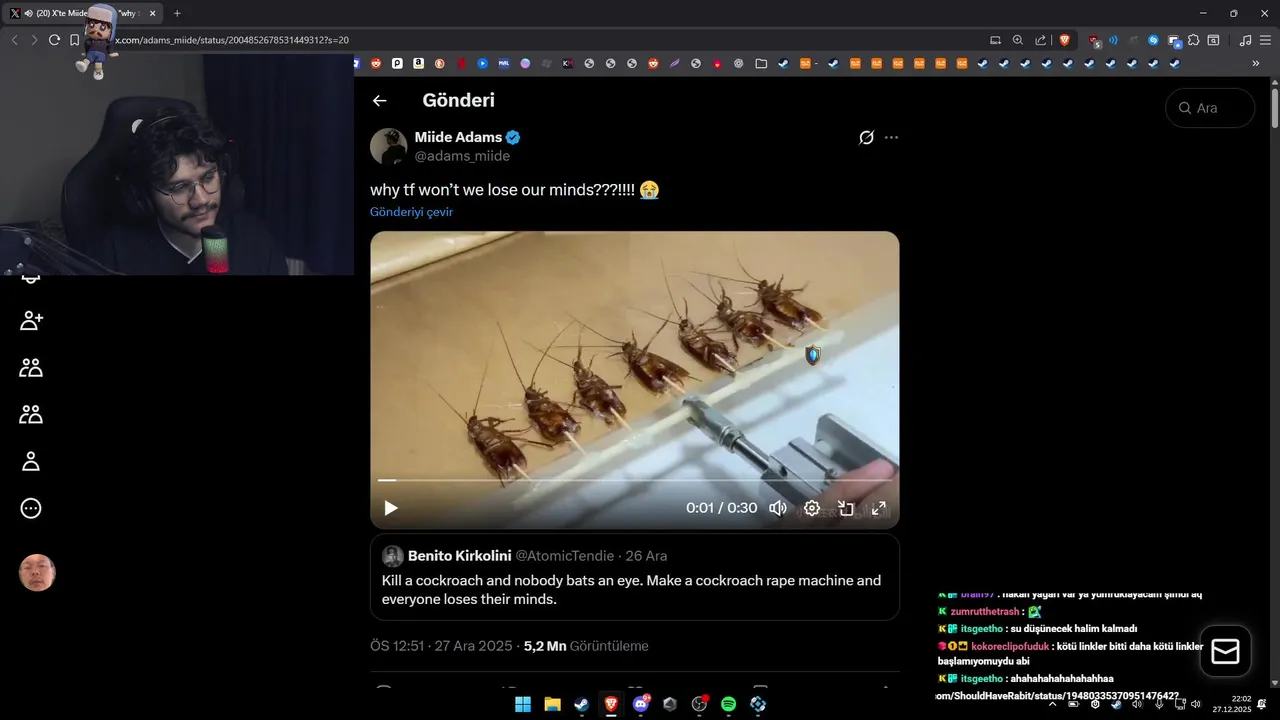1280x720 pixels.
Task: Open the three-dot more menu on the post
Action: pos(891,137)
